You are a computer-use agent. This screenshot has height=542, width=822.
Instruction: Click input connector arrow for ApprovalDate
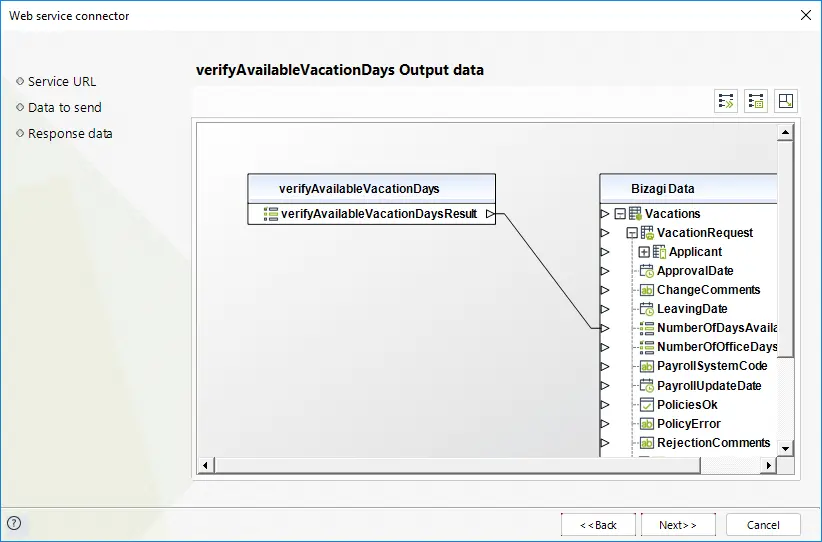(x=605, y=271)
